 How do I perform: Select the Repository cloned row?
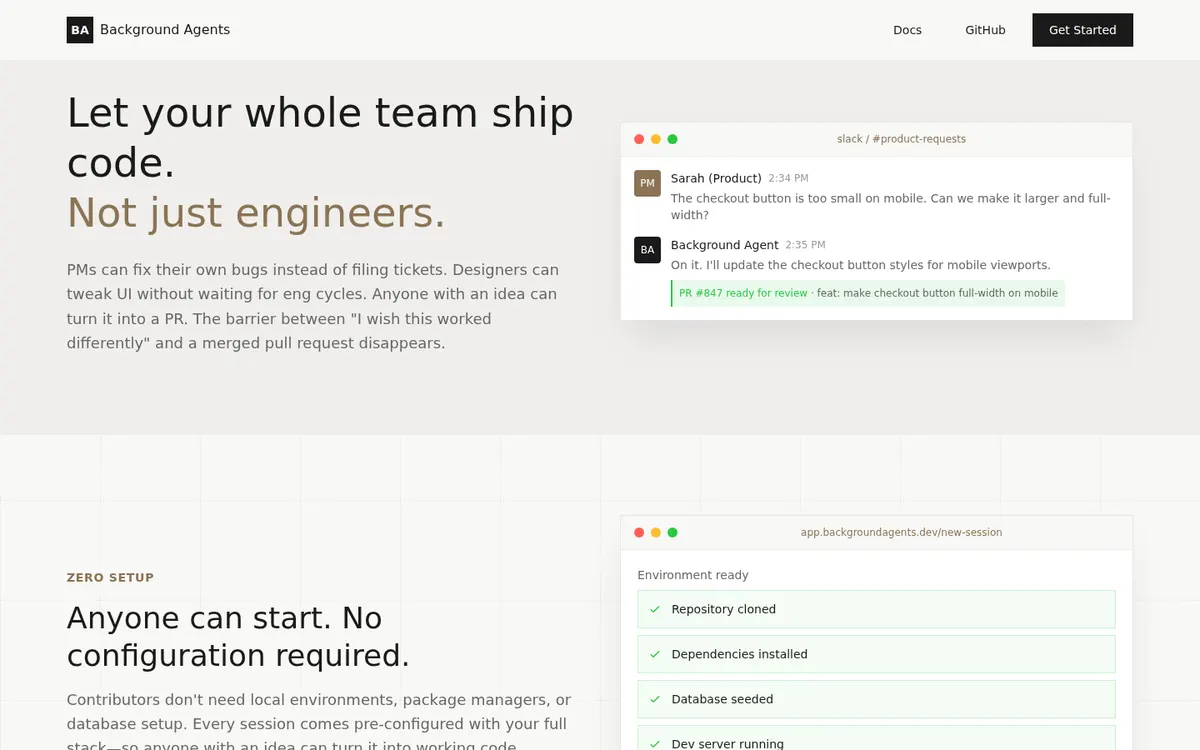[876, 609]
